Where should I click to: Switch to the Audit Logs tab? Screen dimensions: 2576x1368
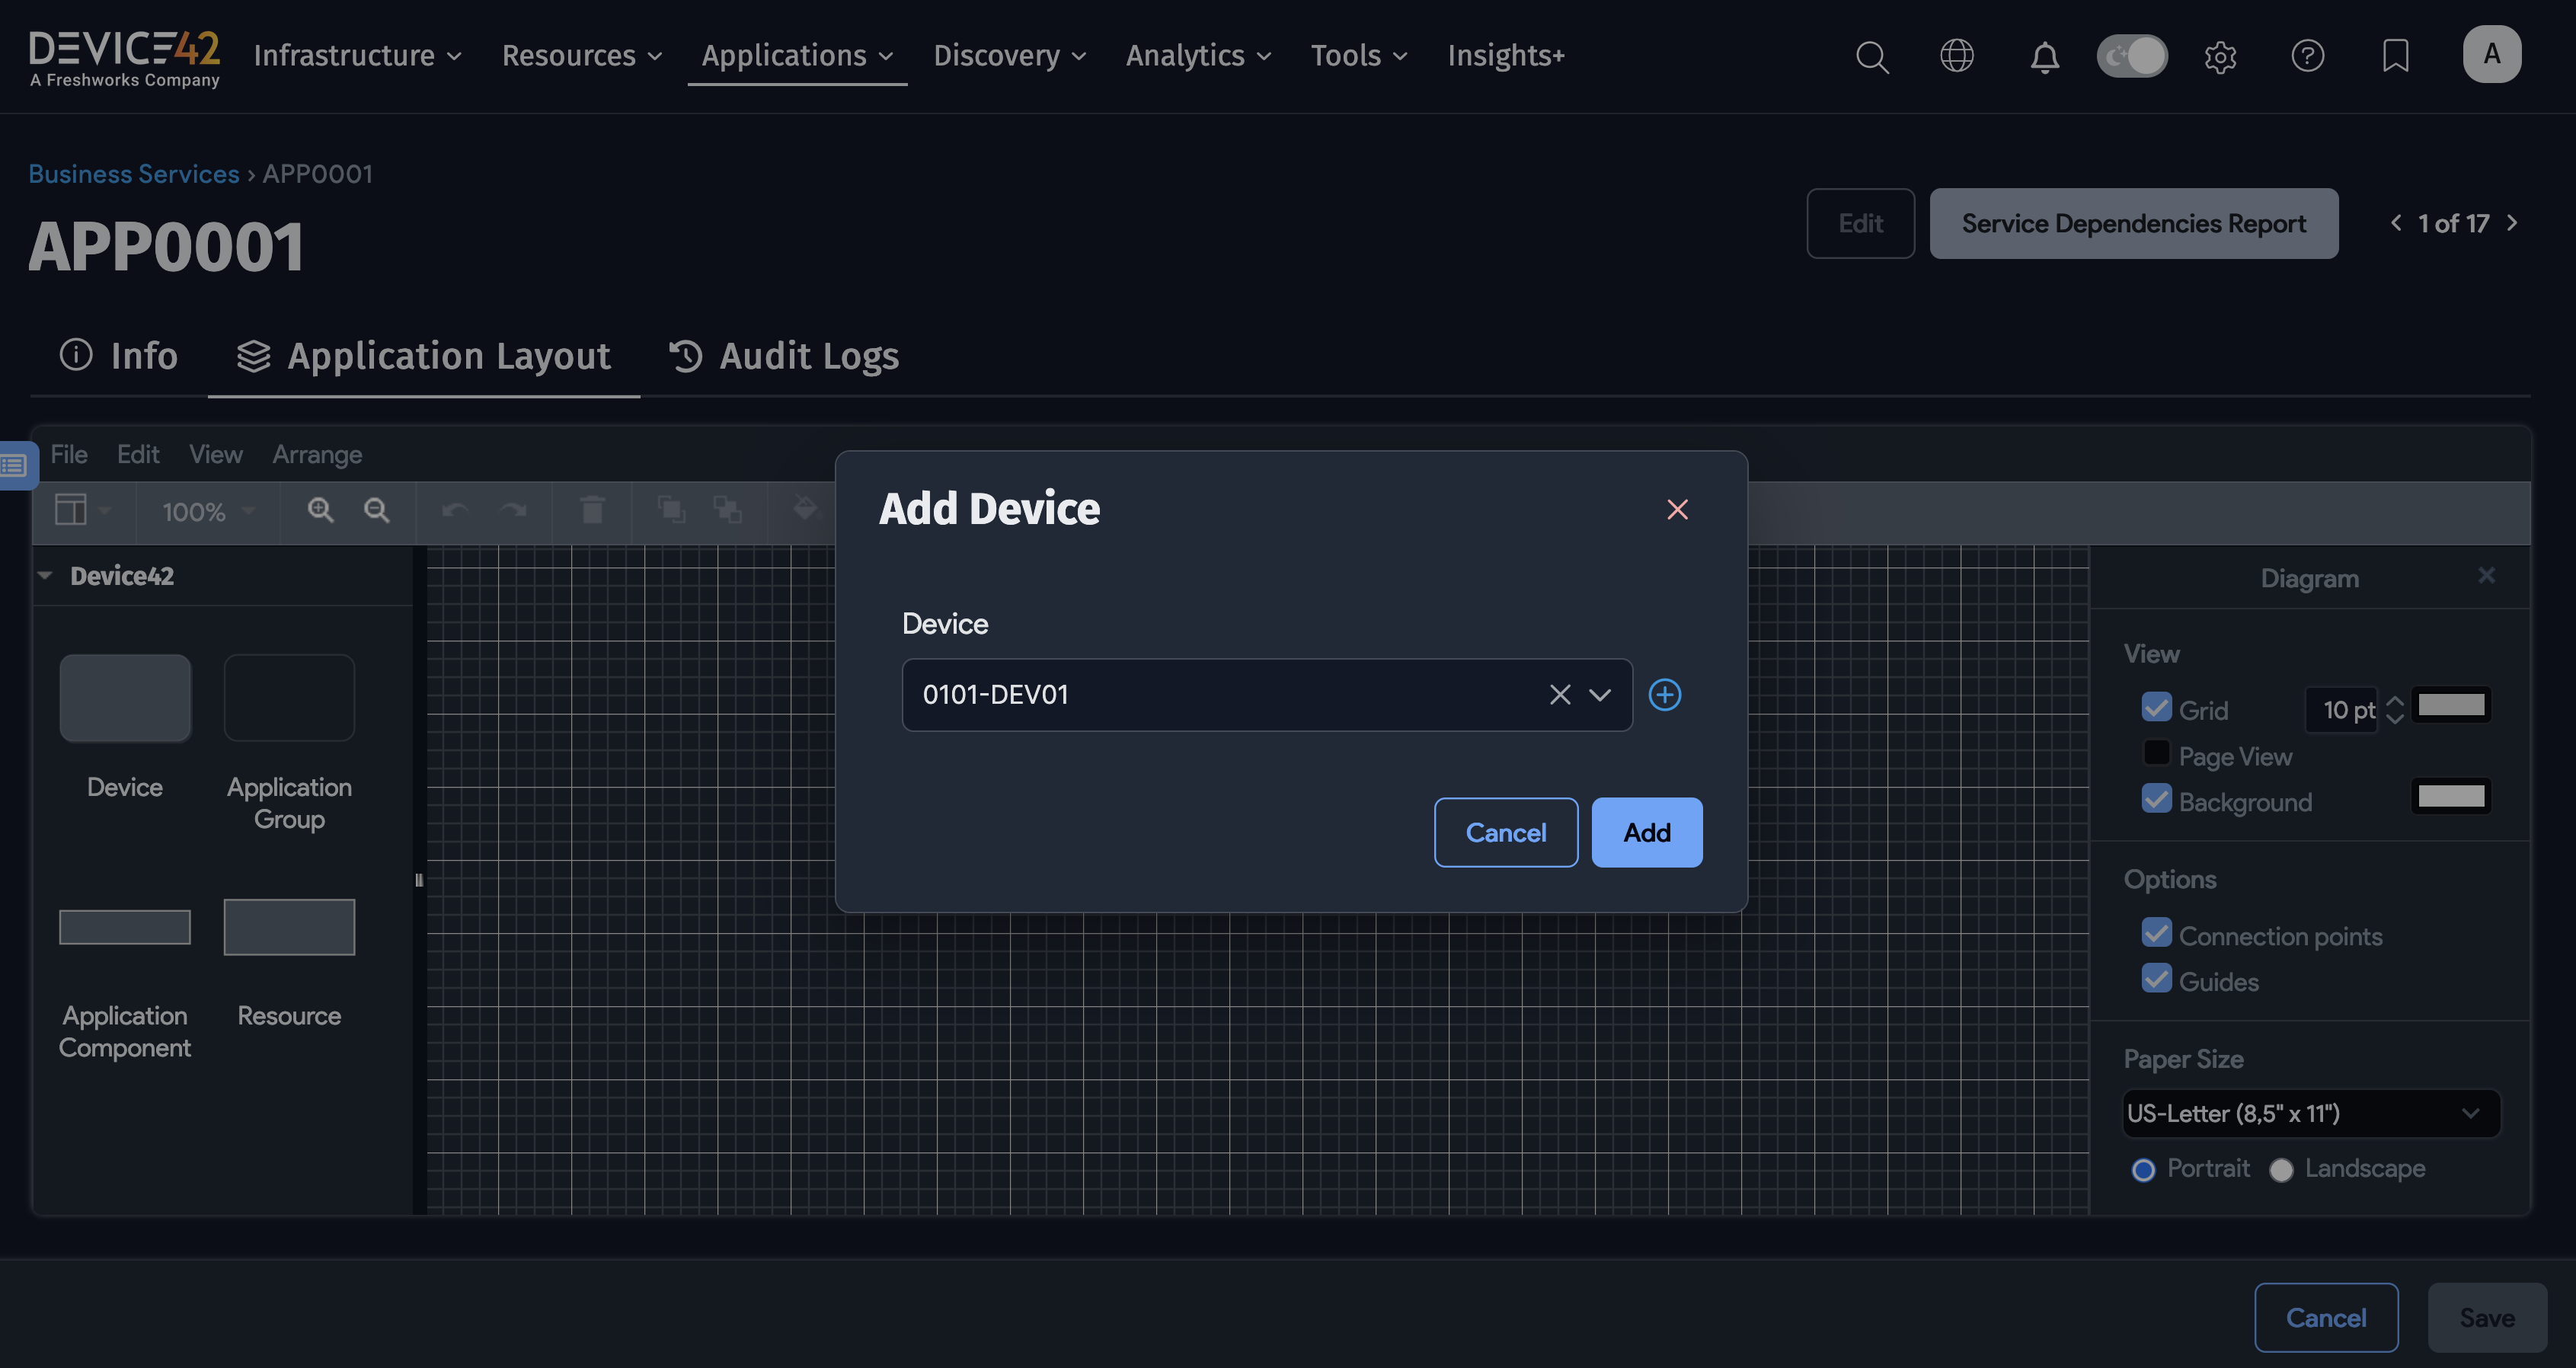(x=784, y=356)
